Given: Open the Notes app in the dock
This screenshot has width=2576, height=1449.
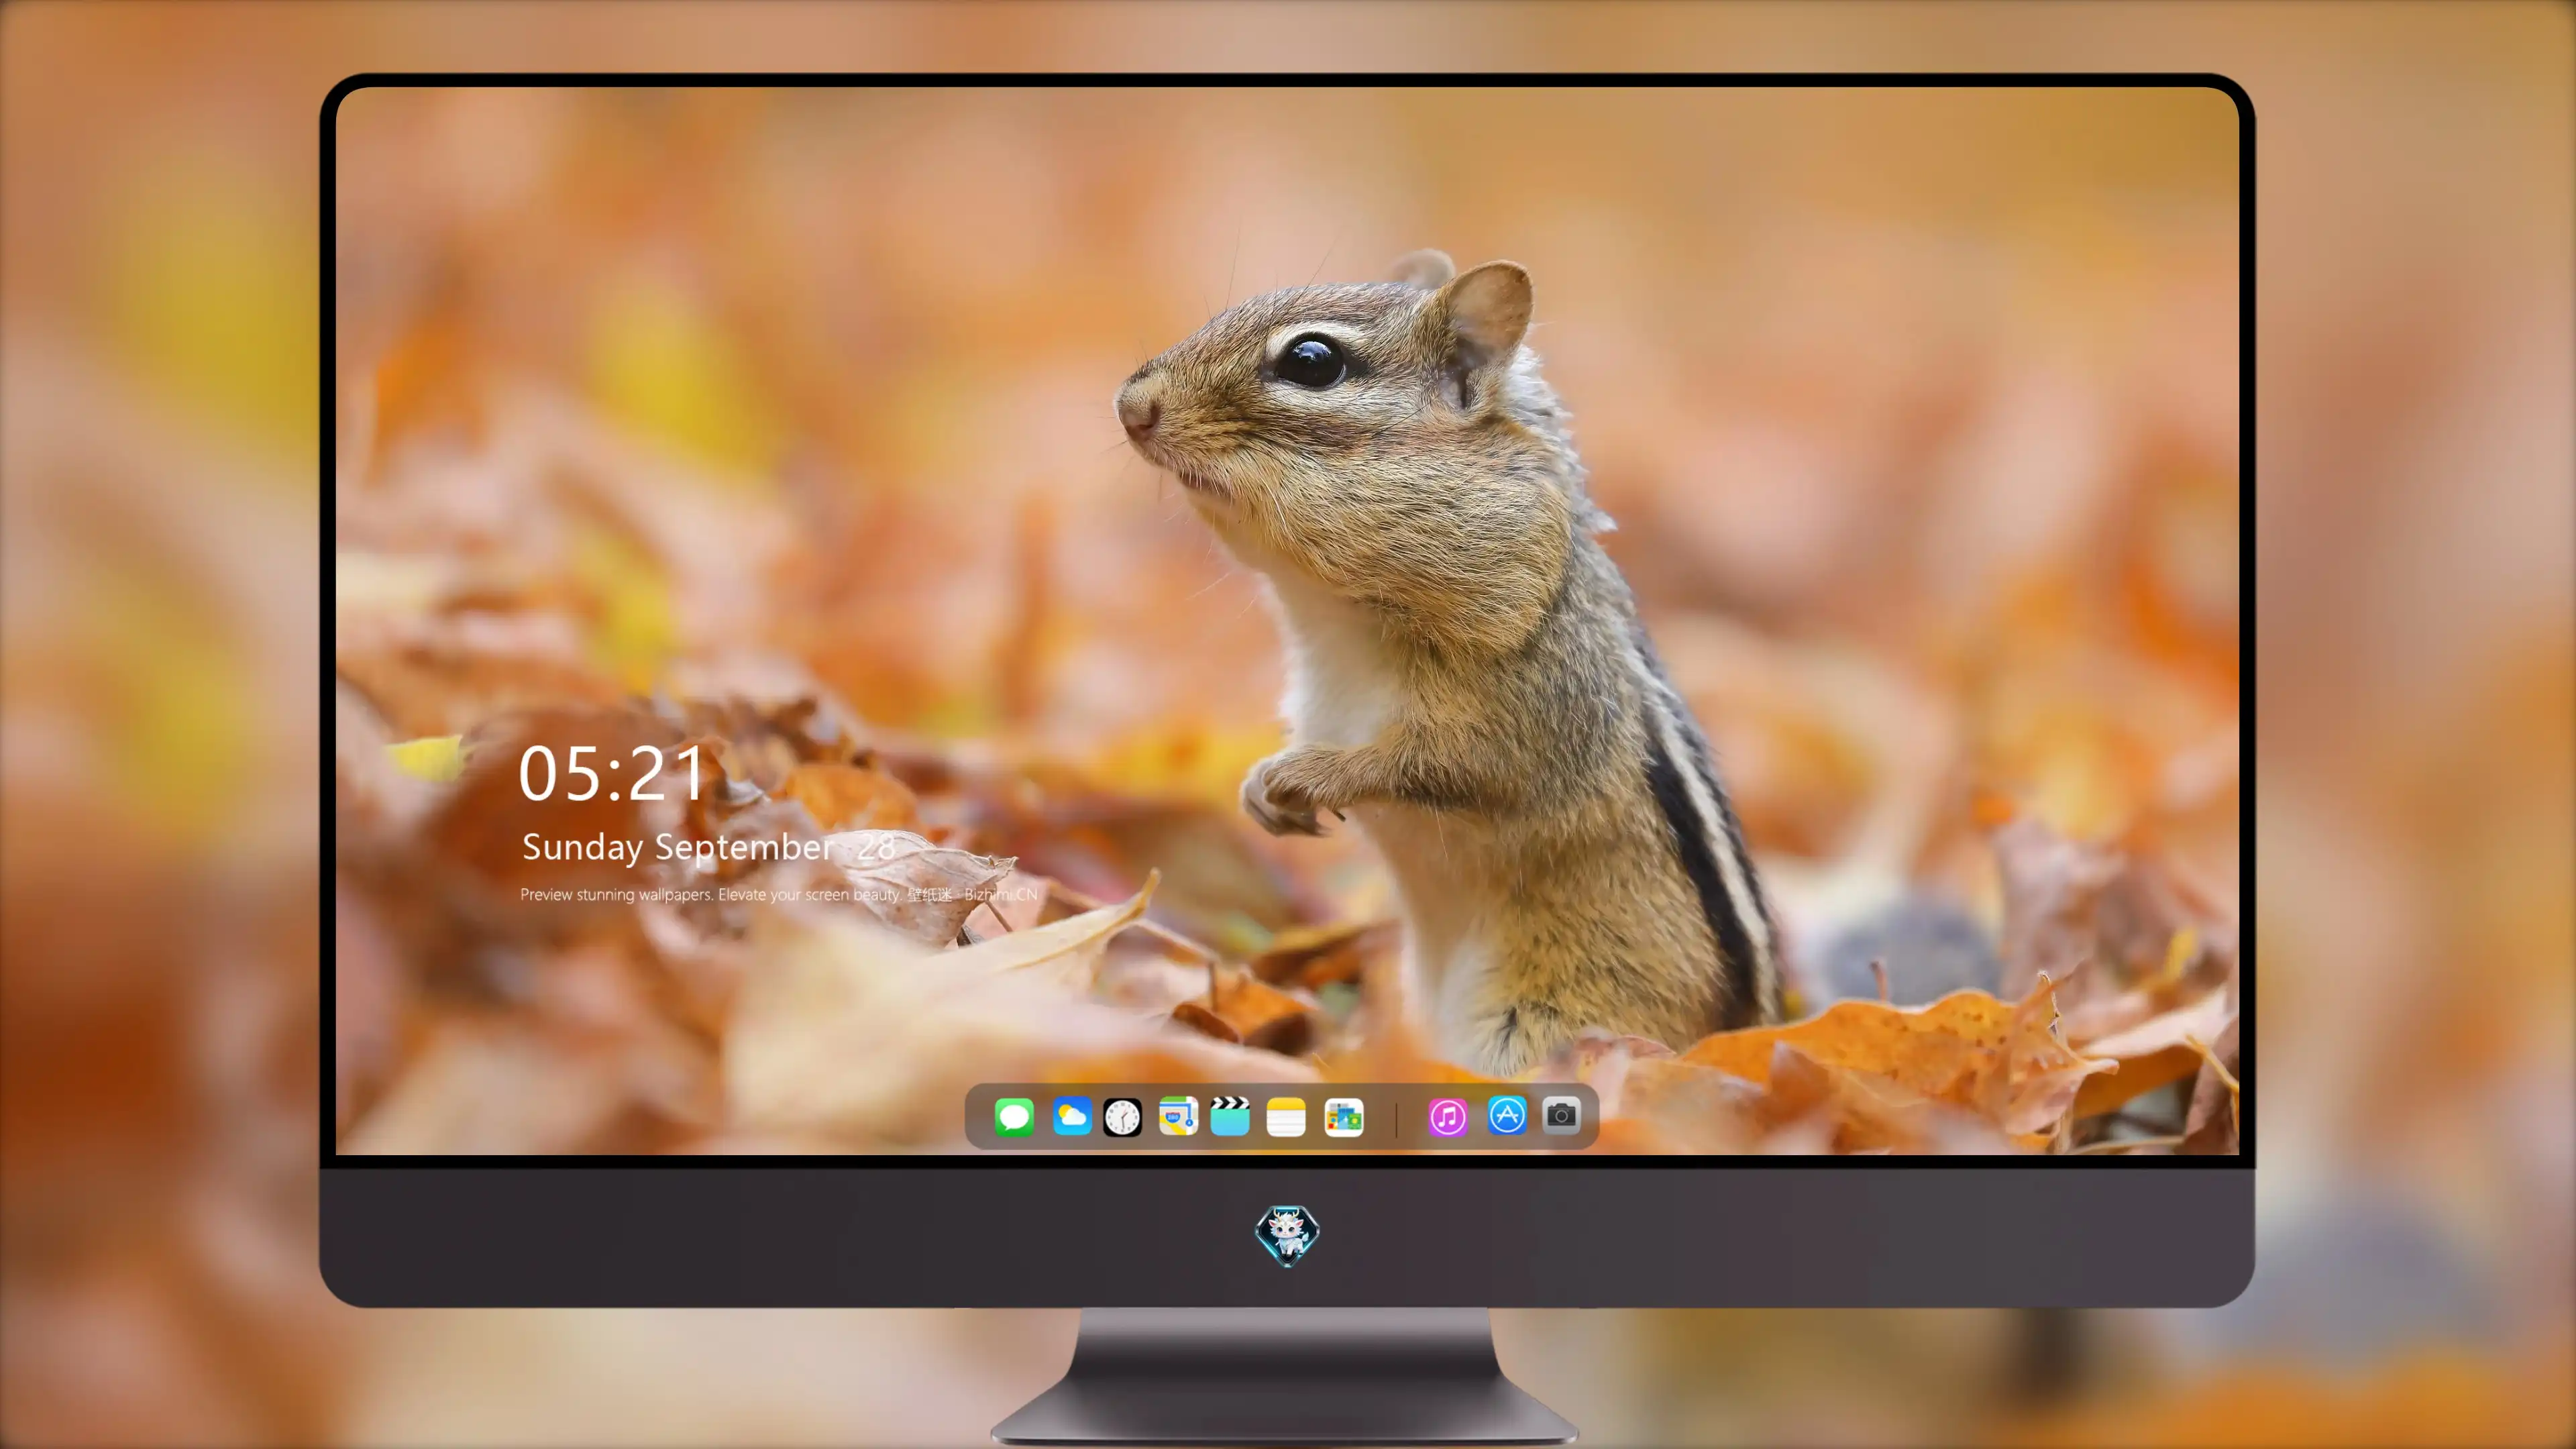Looking at the screenshot, I should [x=1286, y=1117].
